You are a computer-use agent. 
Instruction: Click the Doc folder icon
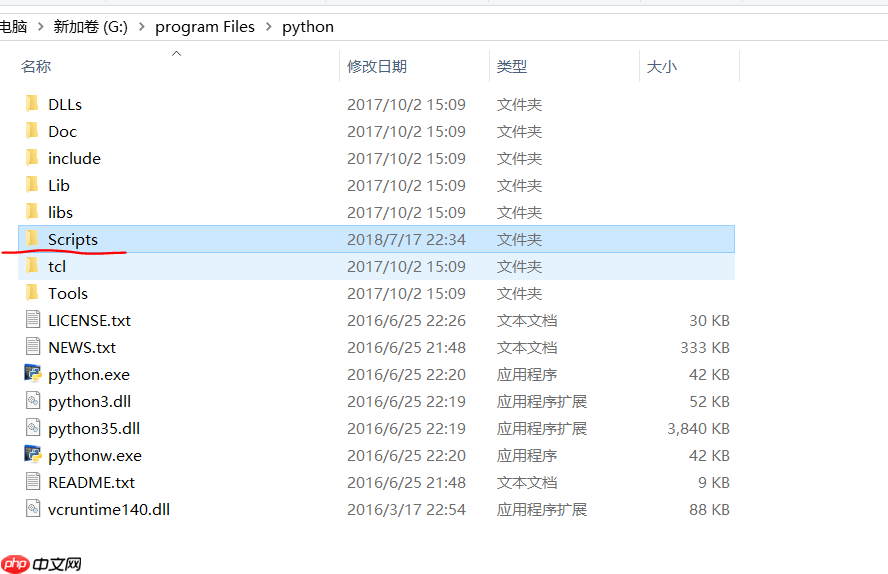(32, 131)
